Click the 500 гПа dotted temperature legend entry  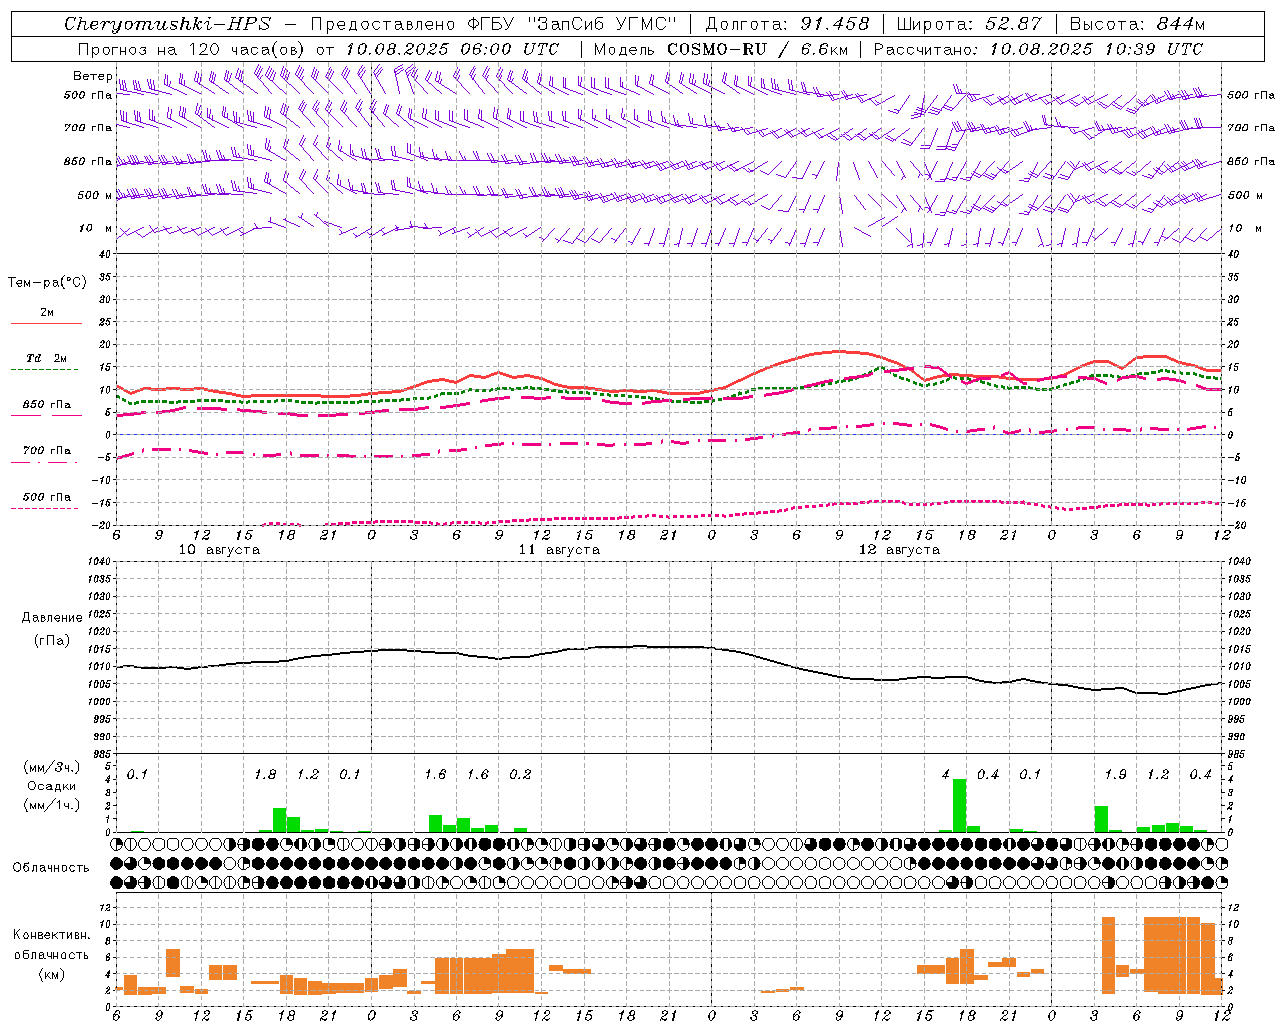click(46, 497)
